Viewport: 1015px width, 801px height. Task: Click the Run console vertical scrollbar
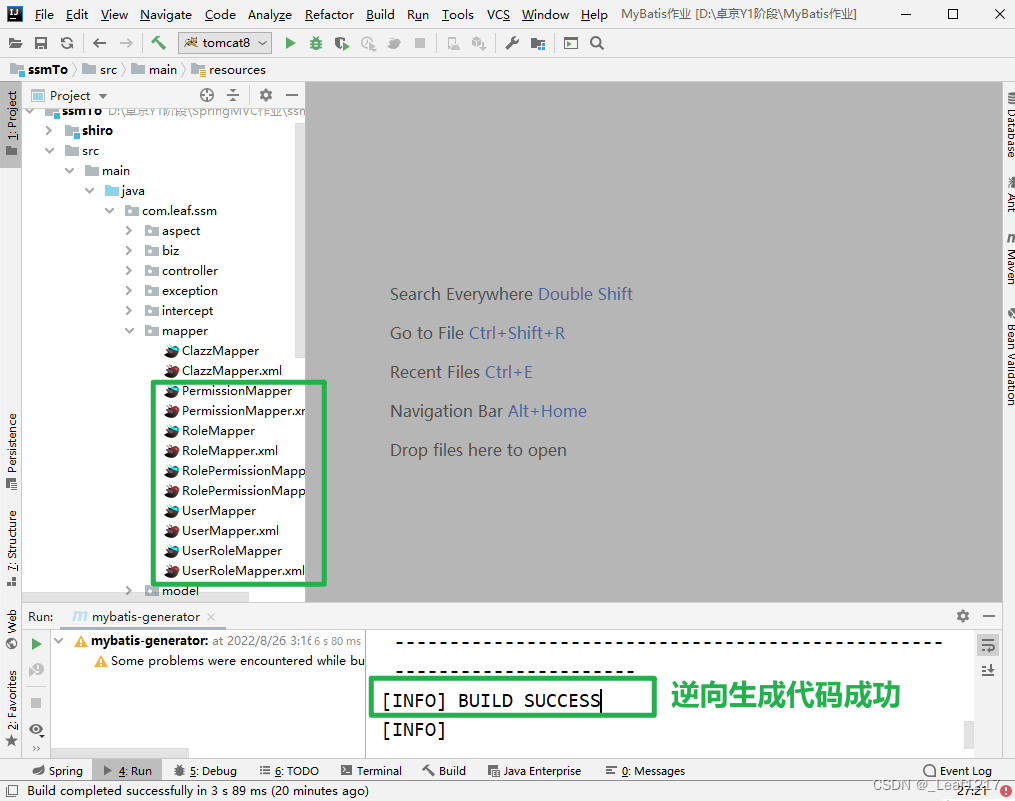pos(968,734)
